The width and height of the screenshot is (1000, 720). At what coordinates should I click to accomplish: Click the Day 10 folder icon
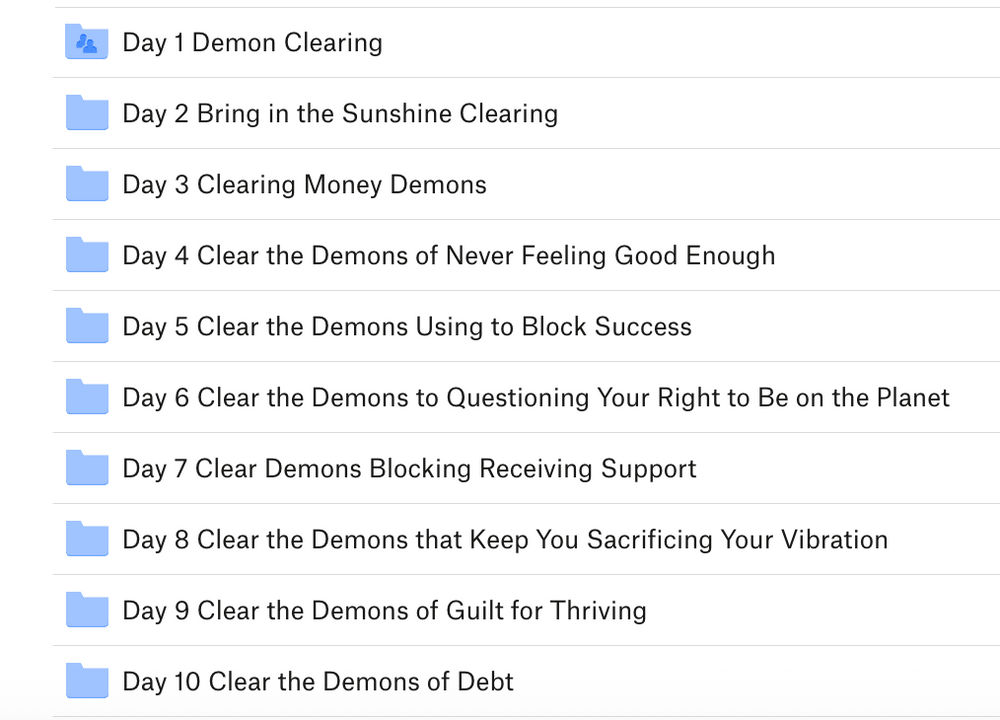click(x=87, y=680)
